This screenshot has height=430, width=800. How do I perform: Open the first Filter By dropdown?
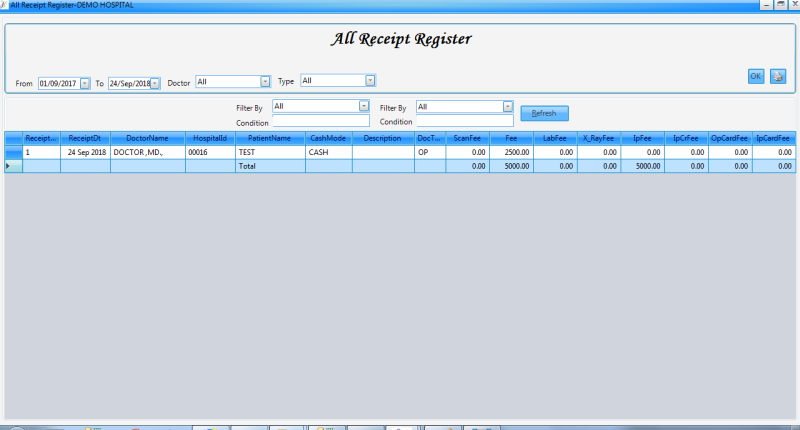pos(364,106)
